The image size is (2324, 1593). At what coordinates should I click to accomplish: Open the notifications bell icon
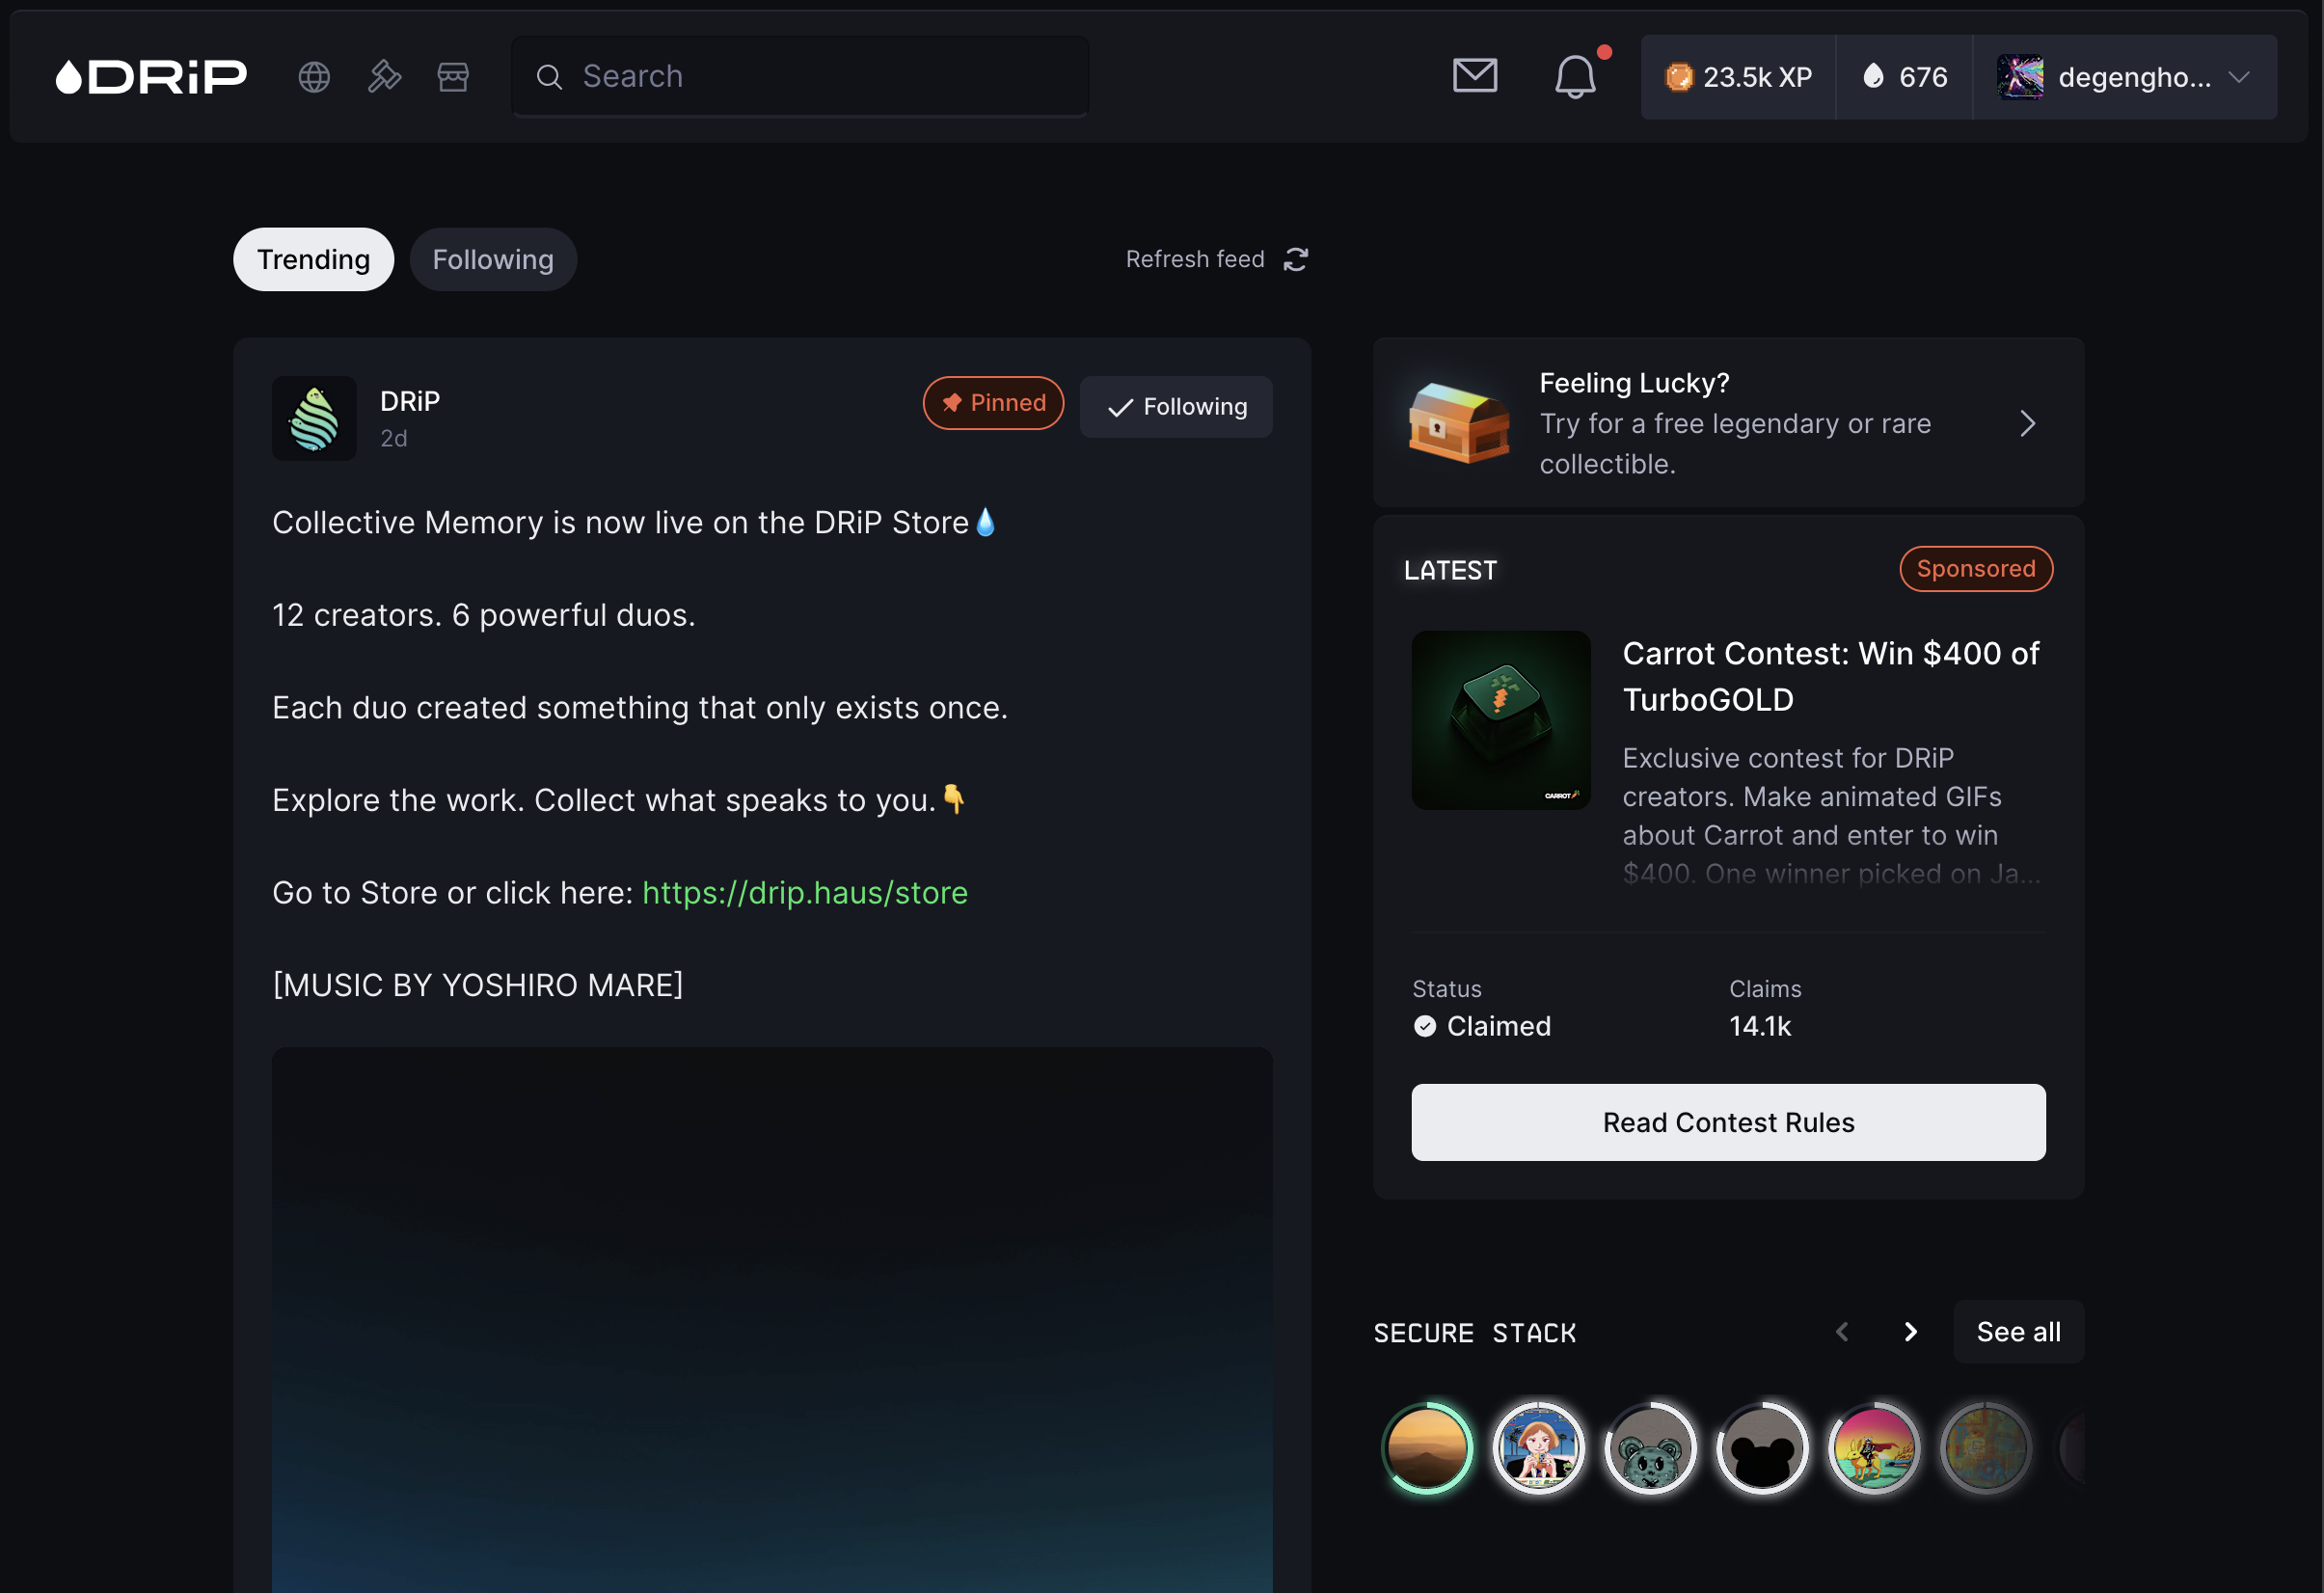coord(1575,76)
